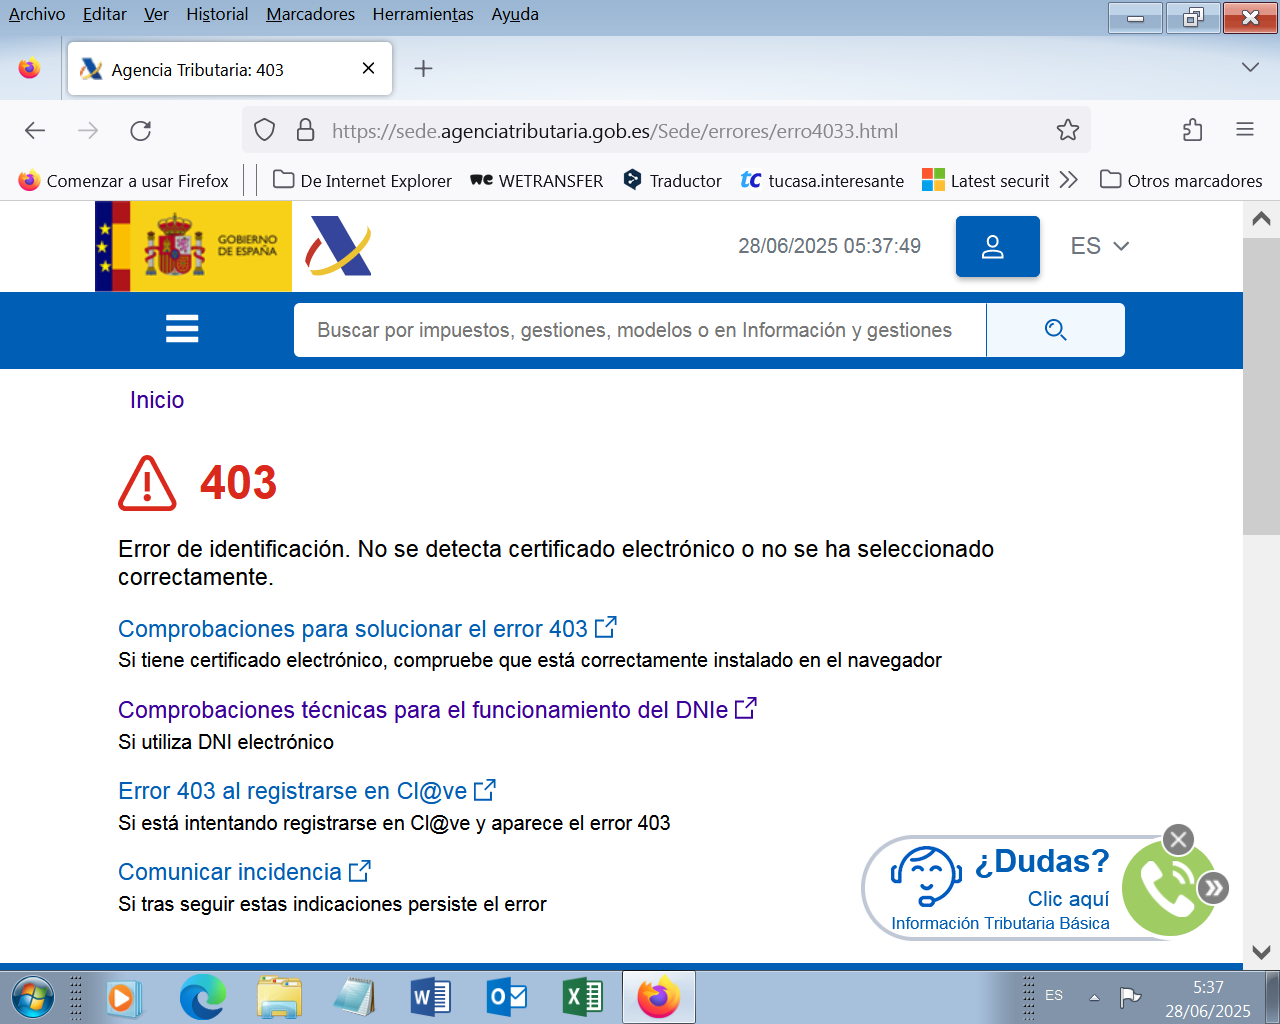Image resolution: width=1280 pixels, height=1024 pixels.
Task: Open the Firefox extensions panel
Action: [1192, 130]
